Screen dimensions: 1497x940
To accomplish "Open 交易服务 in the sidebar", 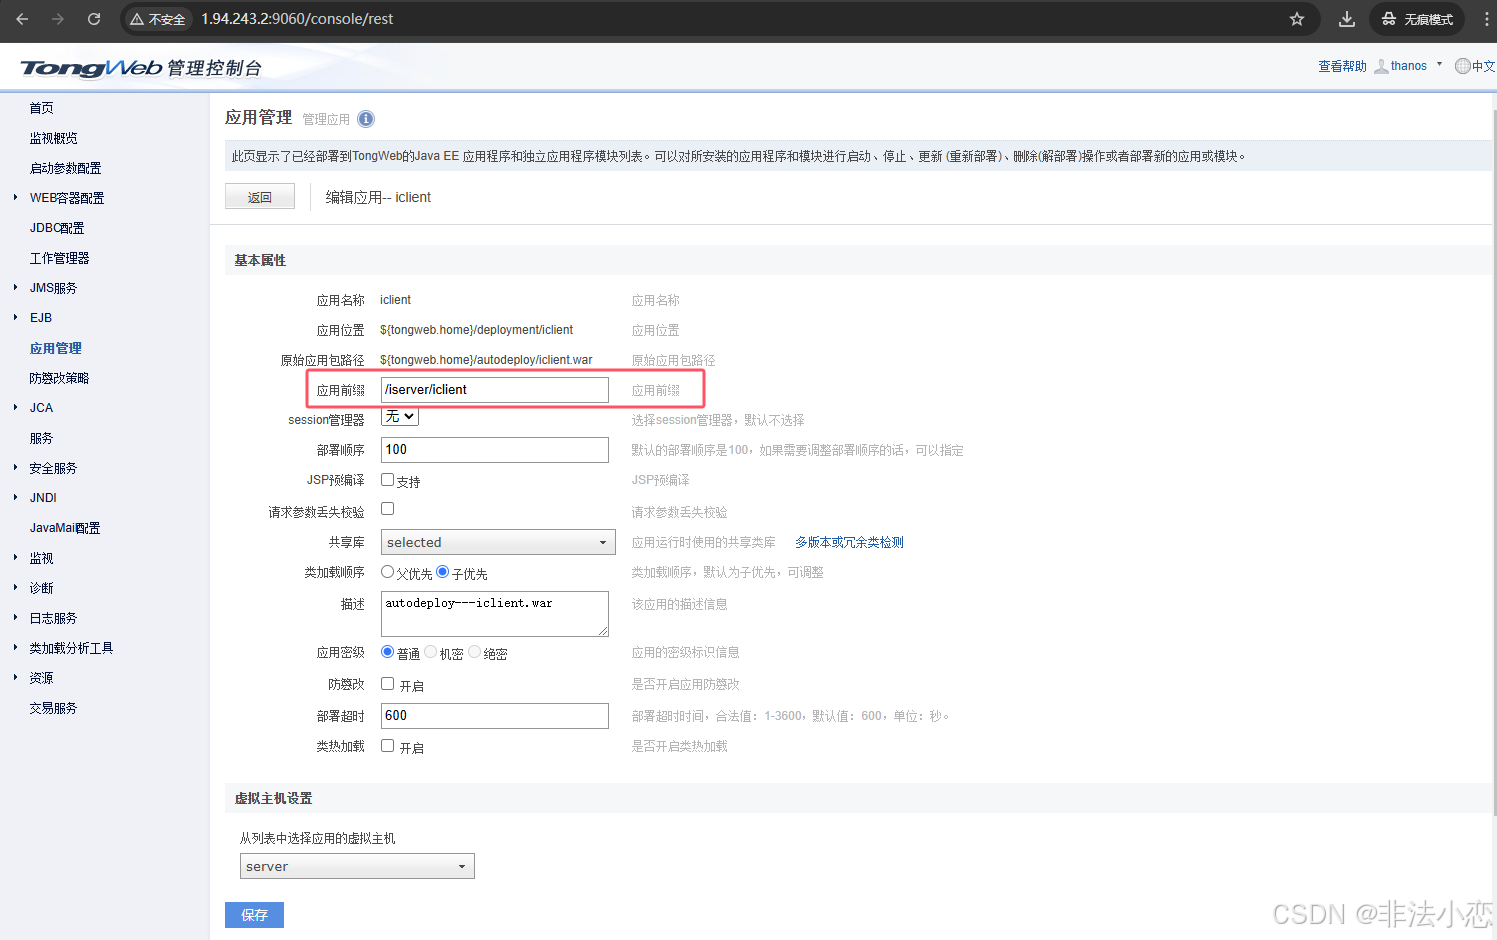I will point(54,708).
